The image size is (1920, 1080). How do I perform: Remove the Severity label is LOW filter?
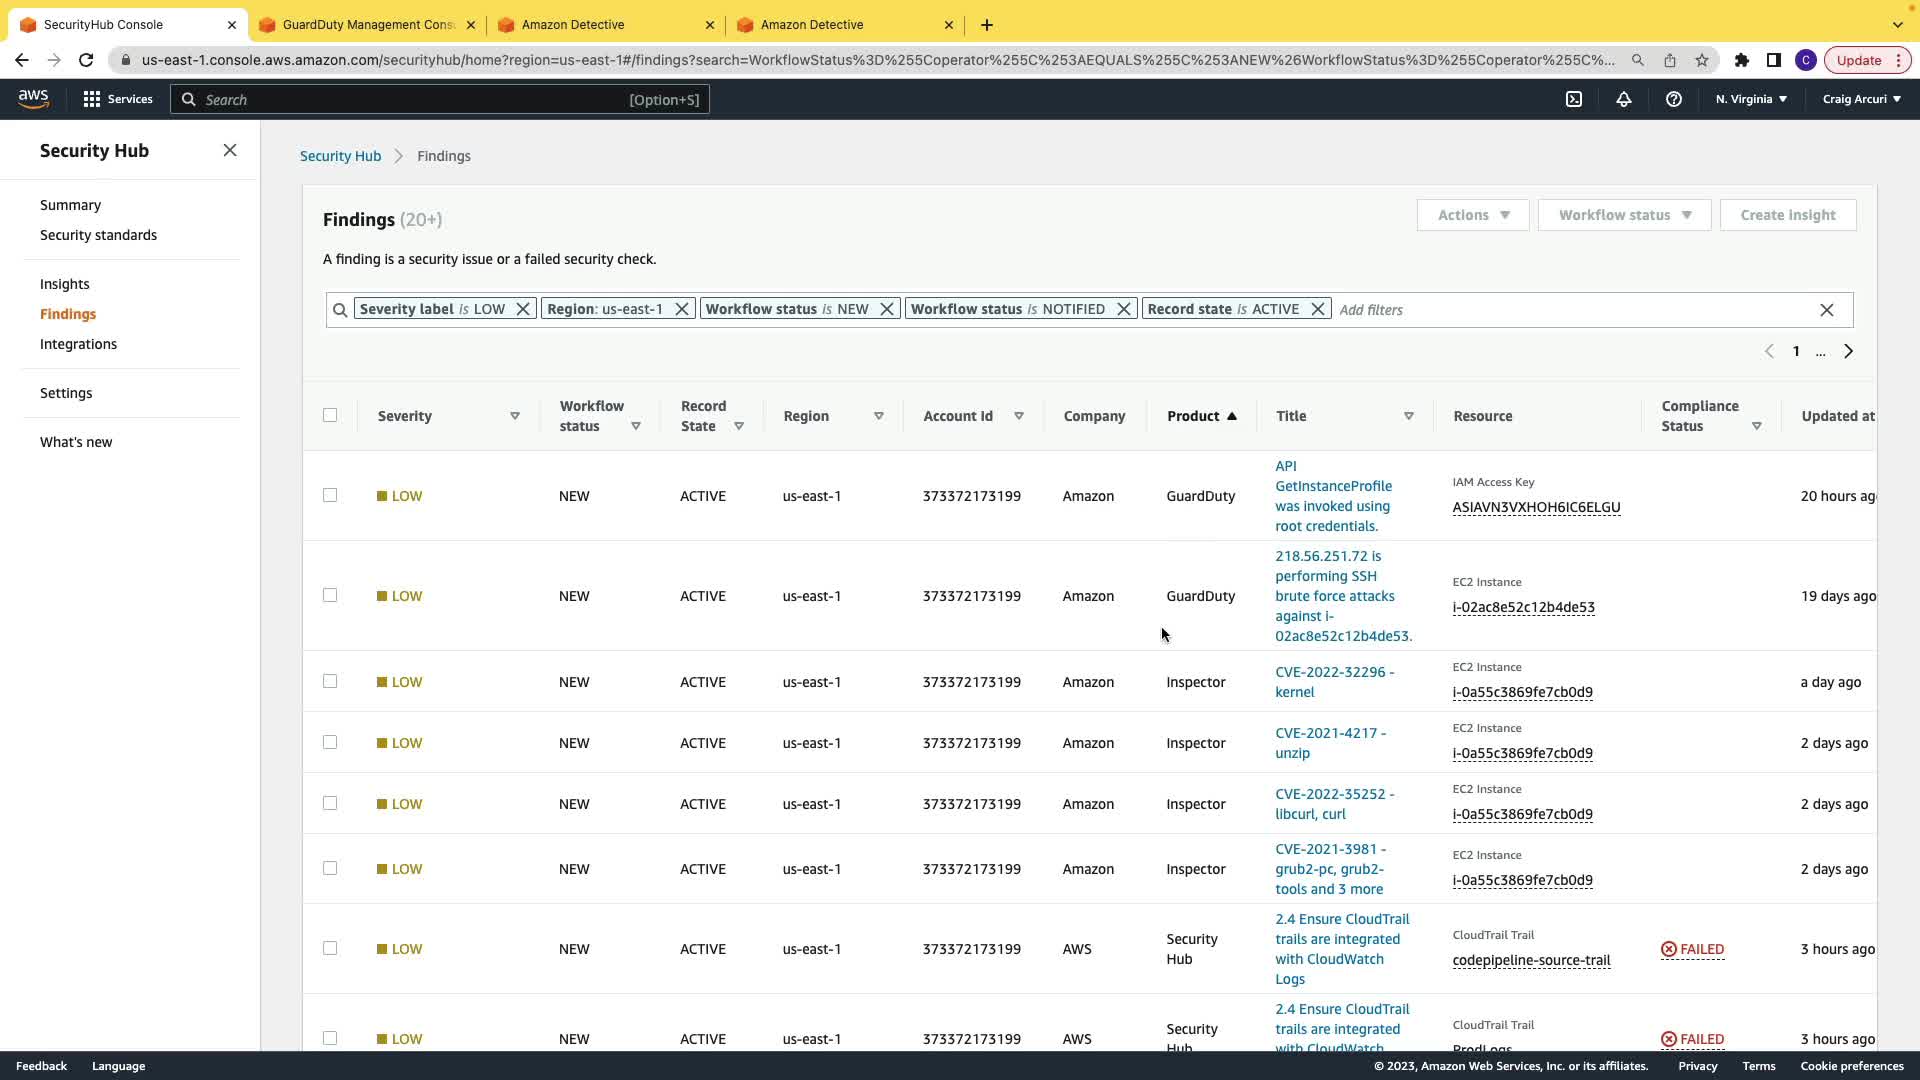[523, 309]
